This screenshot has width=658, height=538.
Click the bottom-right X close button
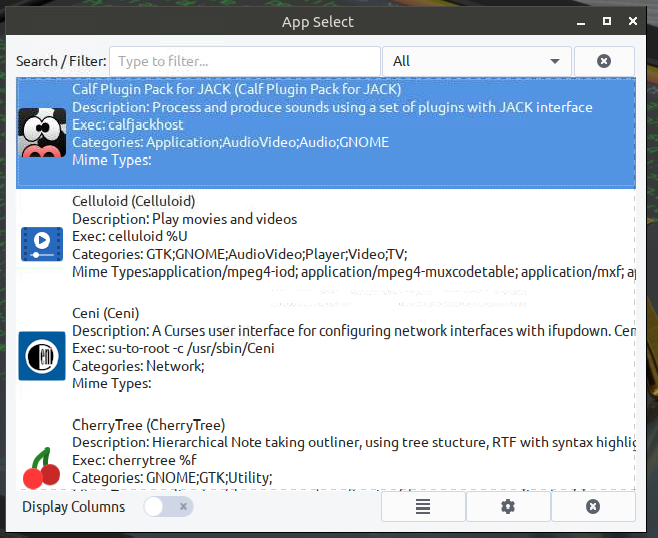[x=593, y=507]
